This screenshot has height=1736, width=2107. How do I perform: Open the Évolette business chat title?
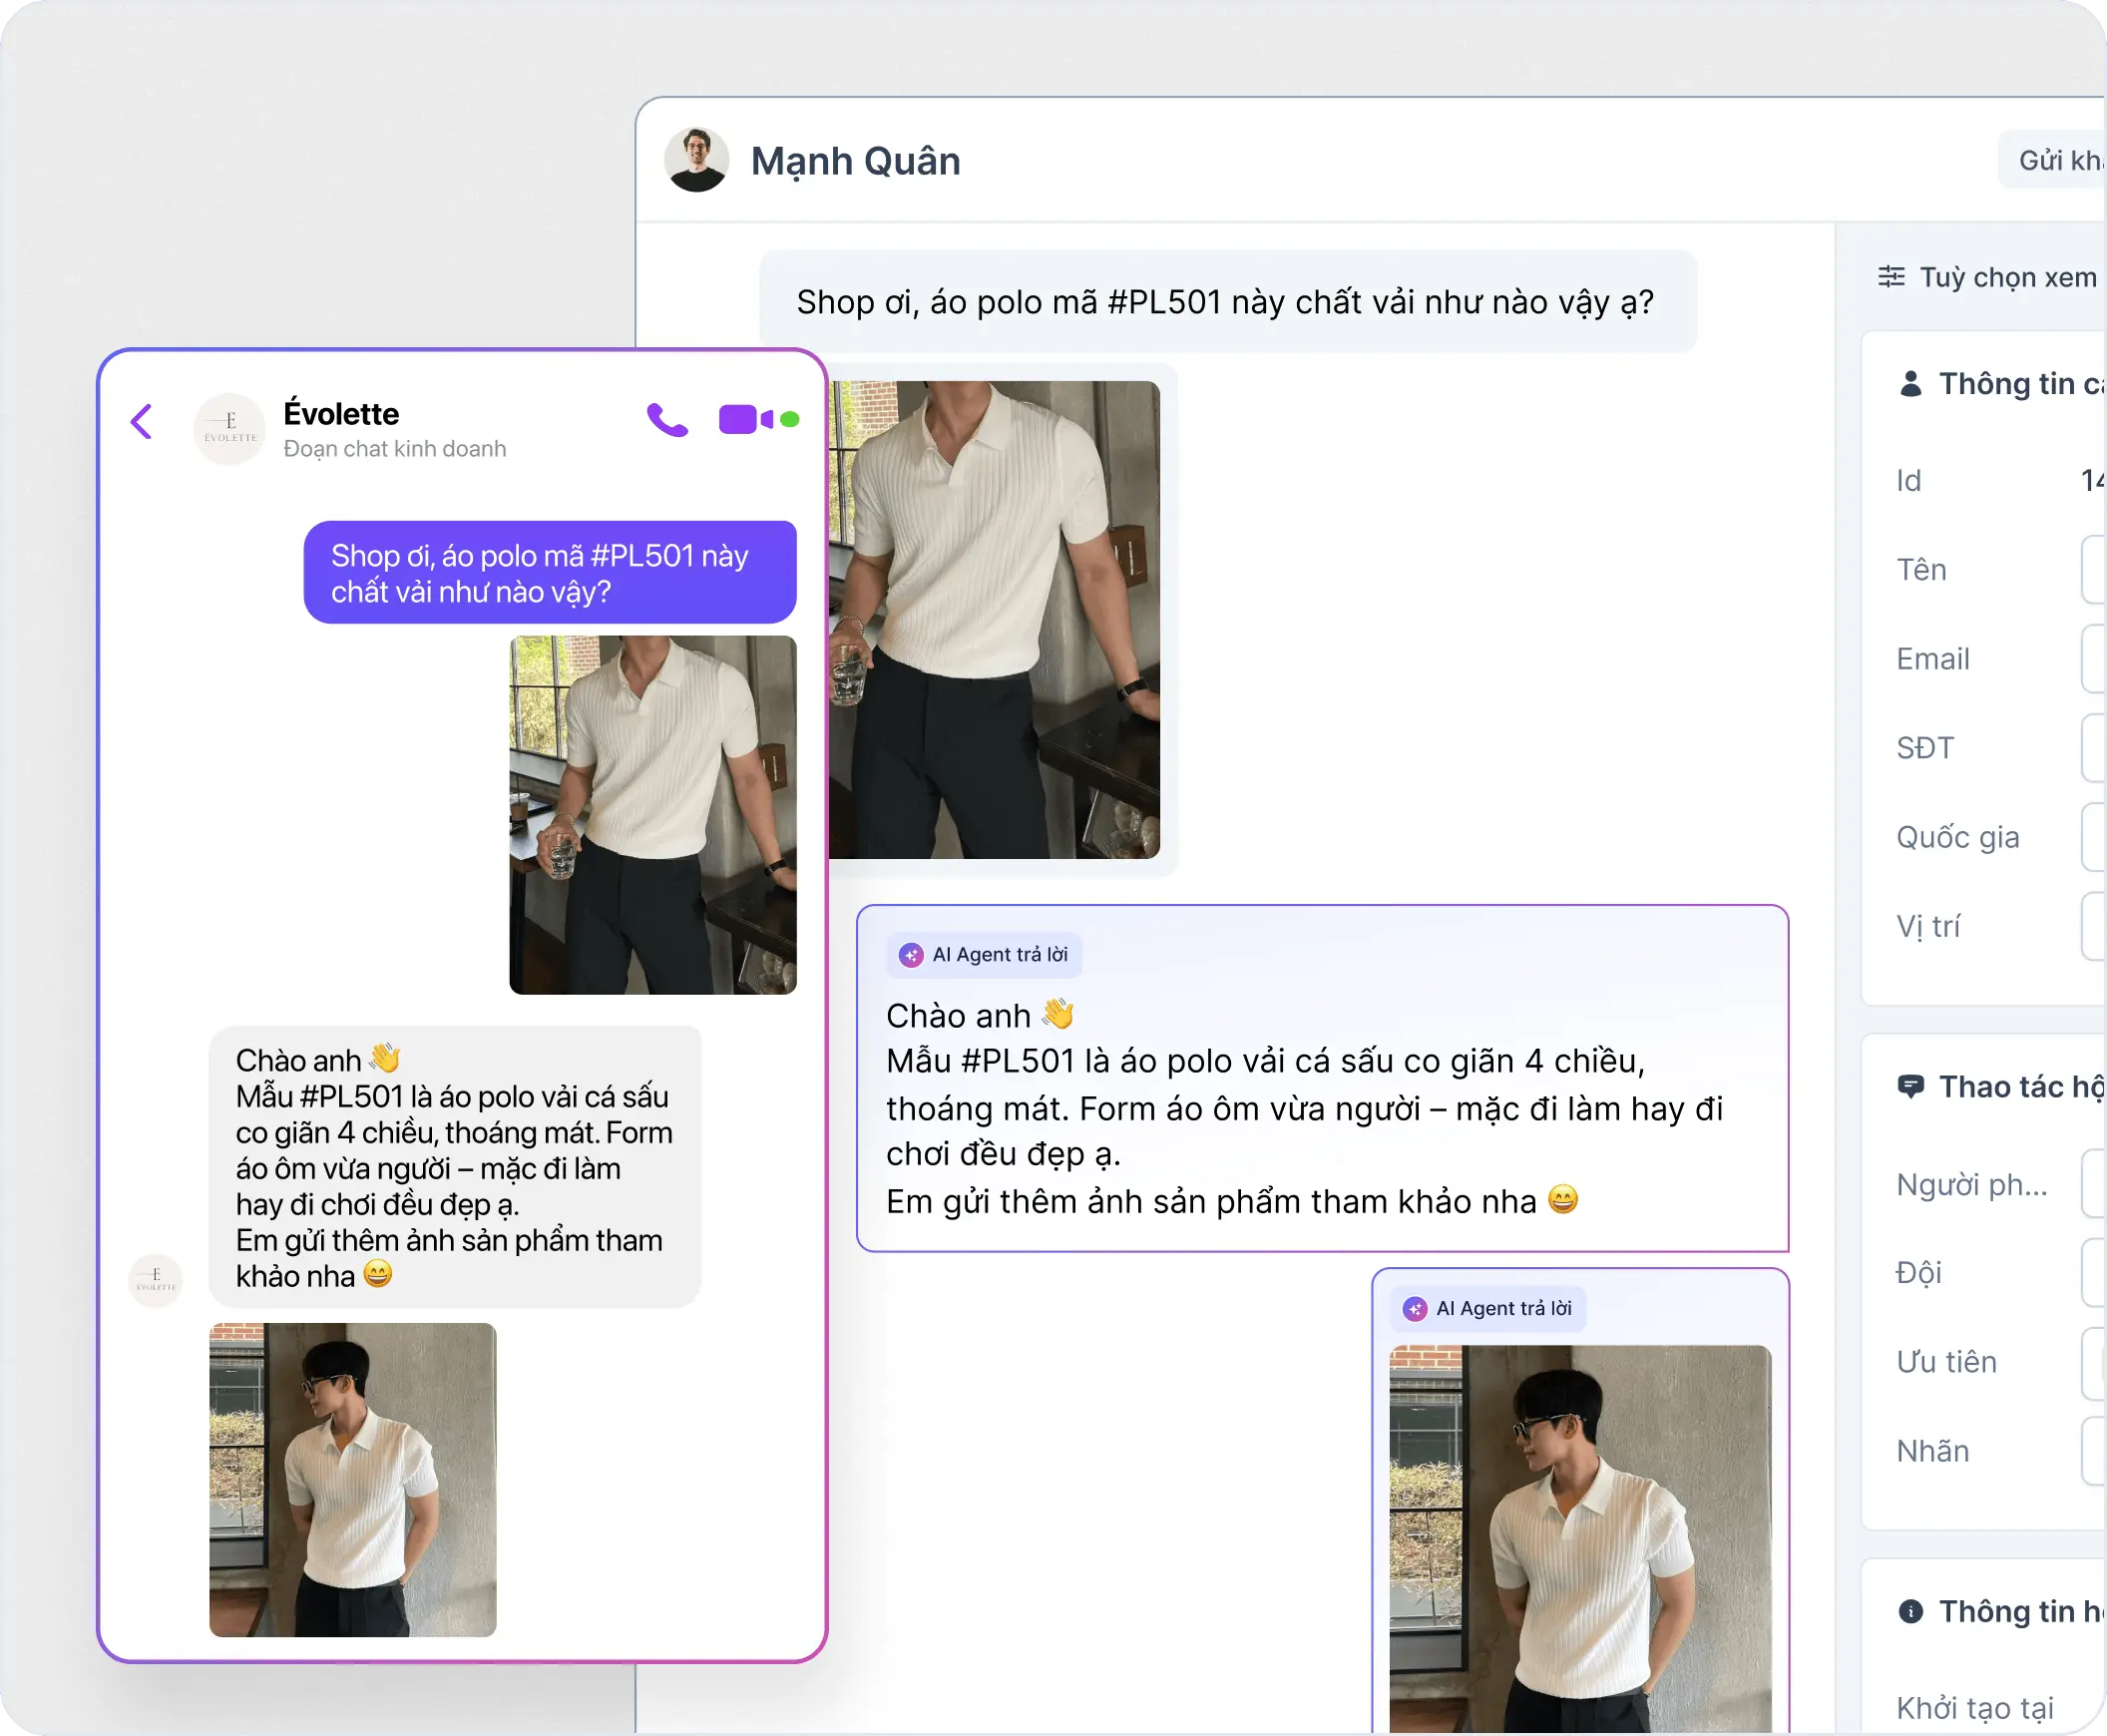point(341,414)
